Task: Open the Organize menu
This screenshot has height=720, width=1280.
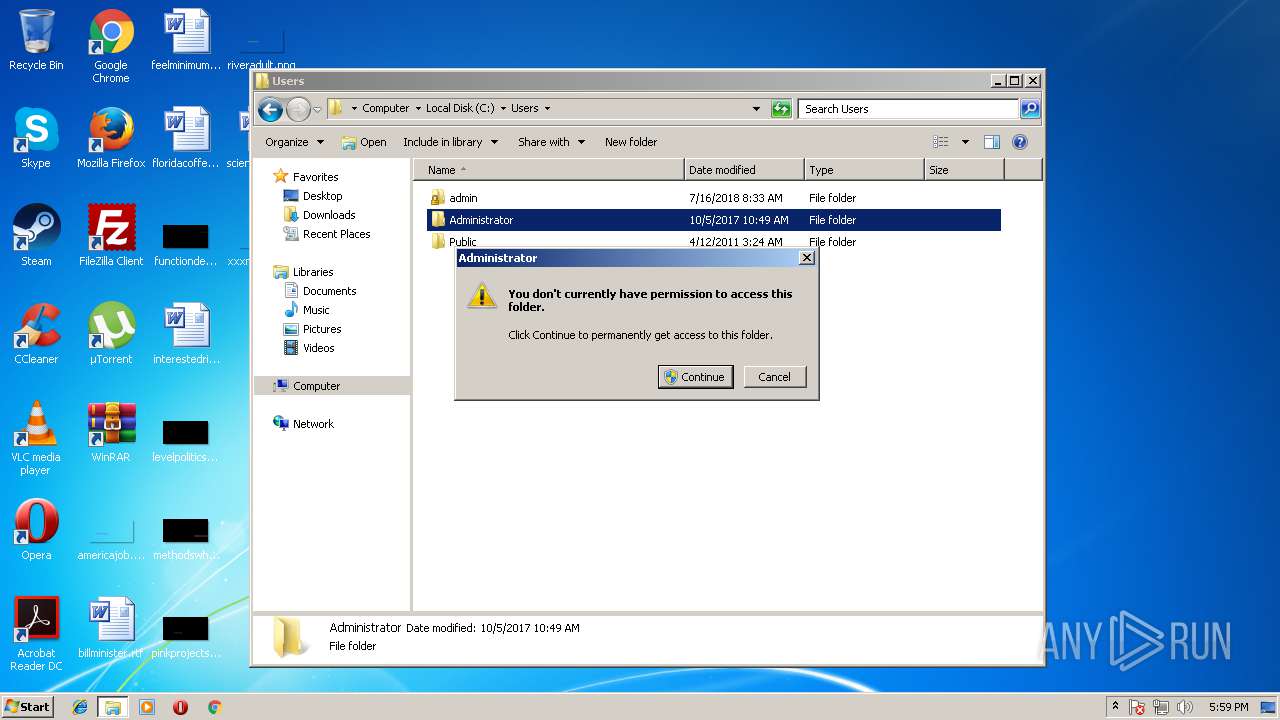Action: (x=294, y=142)
